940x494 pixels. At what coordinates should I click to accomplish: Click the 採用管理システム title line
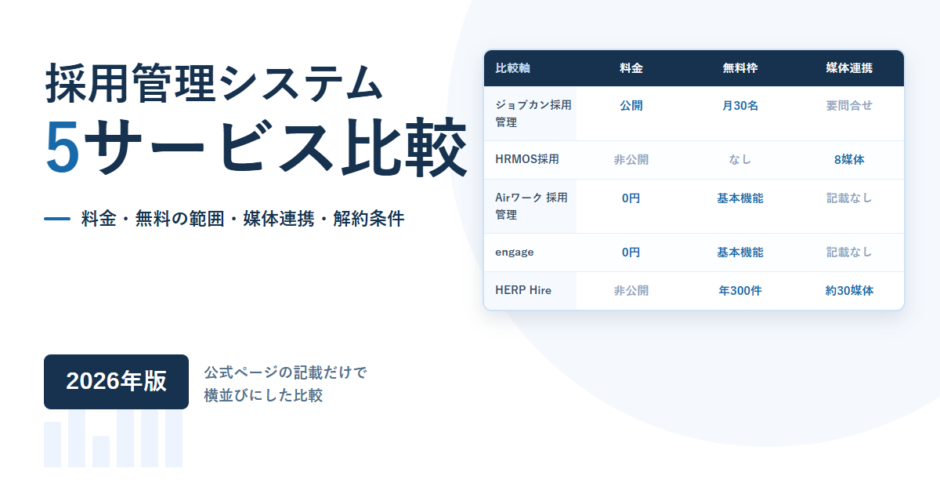tap(214, 83)
